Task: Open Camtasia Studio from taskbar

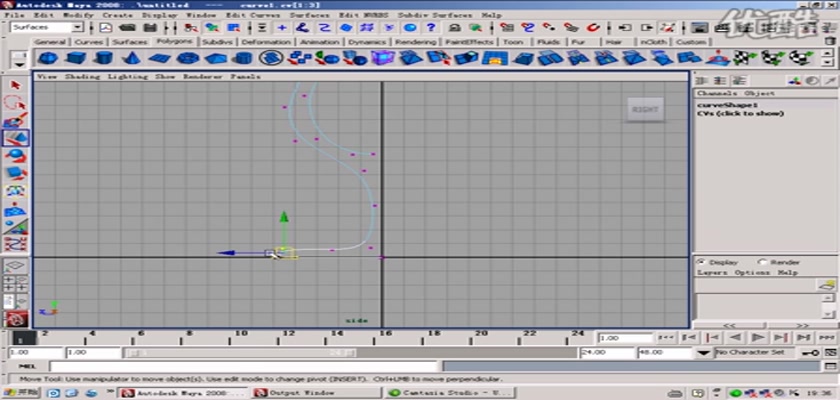Action: pos(451,393)
